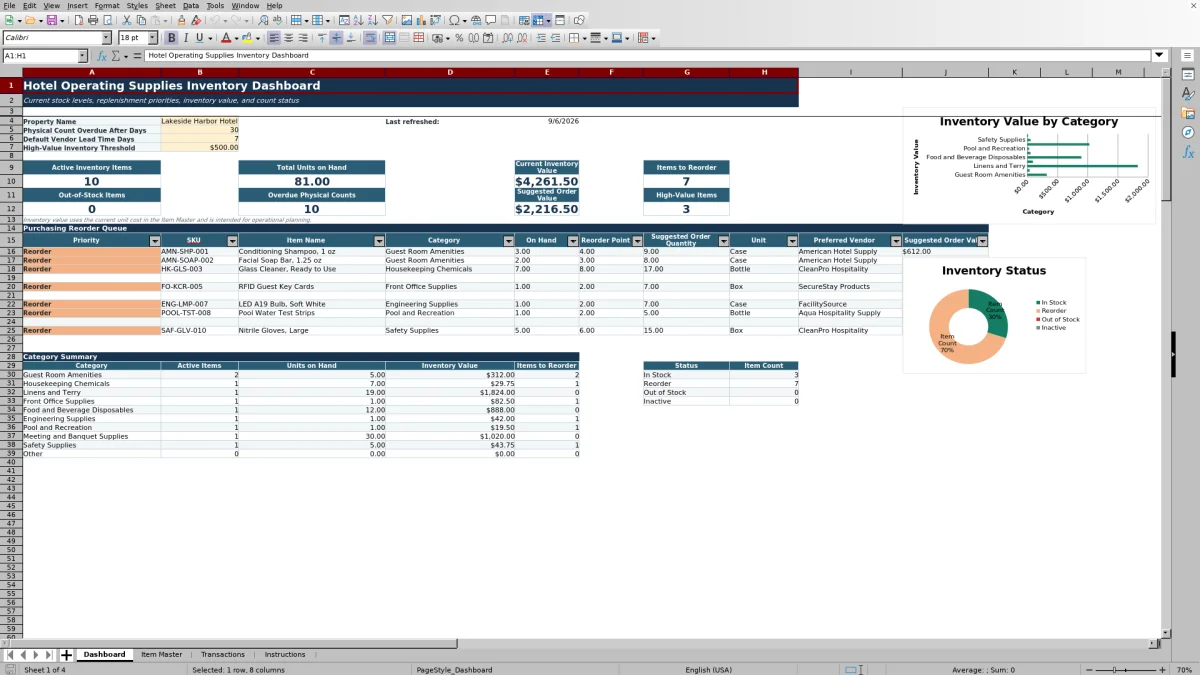Open the Category column filter dropdown

point(508,240)
